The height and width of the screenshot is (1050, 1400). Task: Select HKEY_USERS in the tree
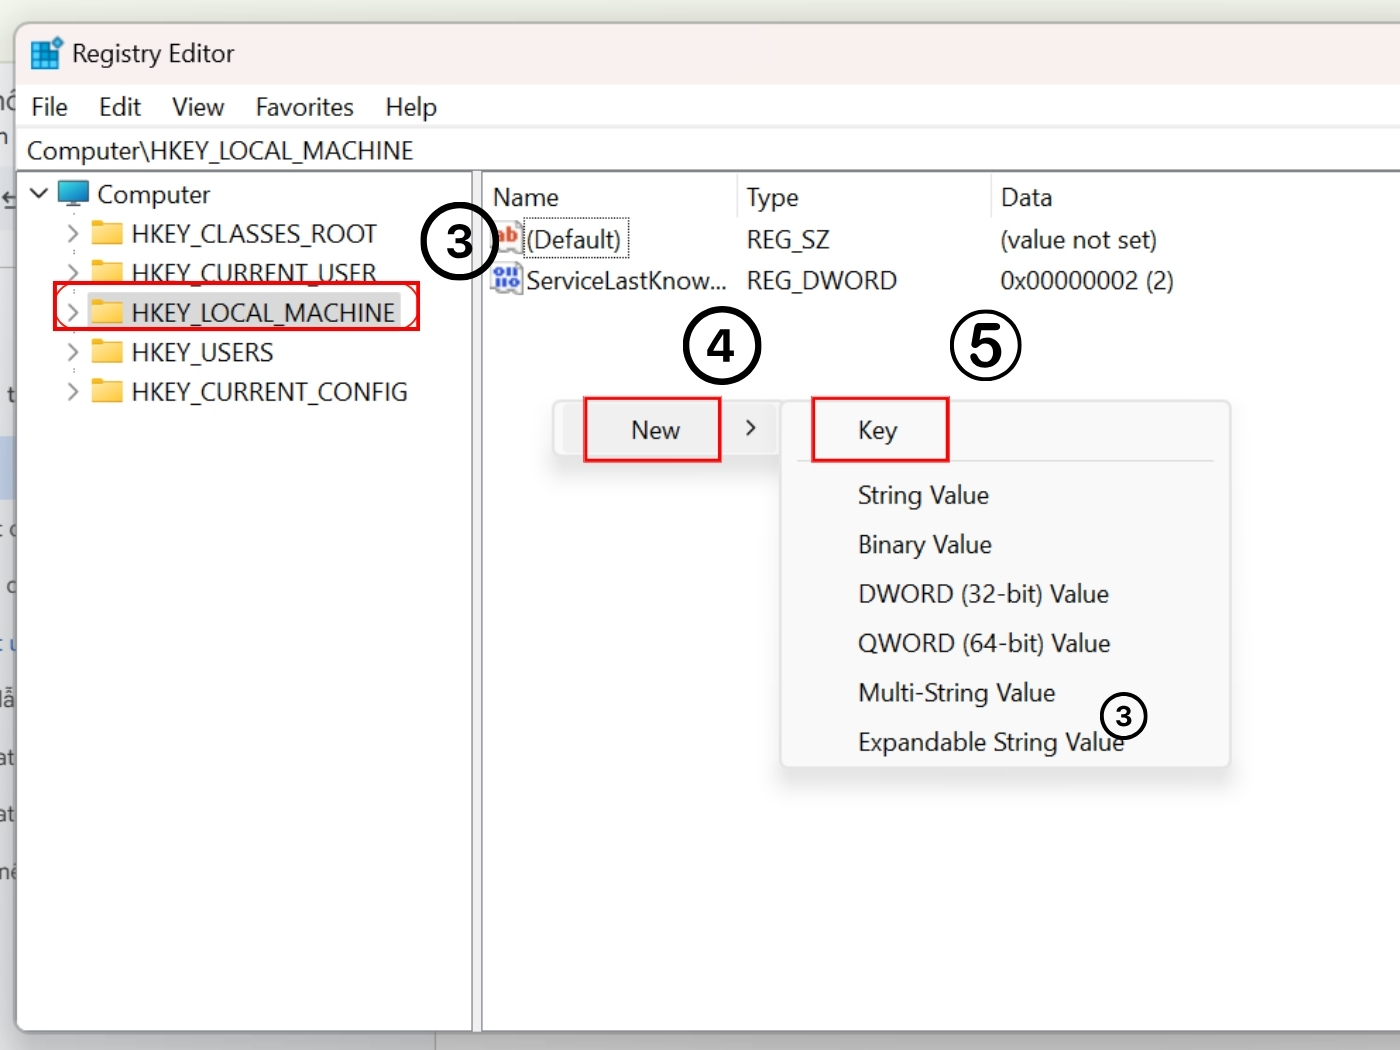coord(202,352)
